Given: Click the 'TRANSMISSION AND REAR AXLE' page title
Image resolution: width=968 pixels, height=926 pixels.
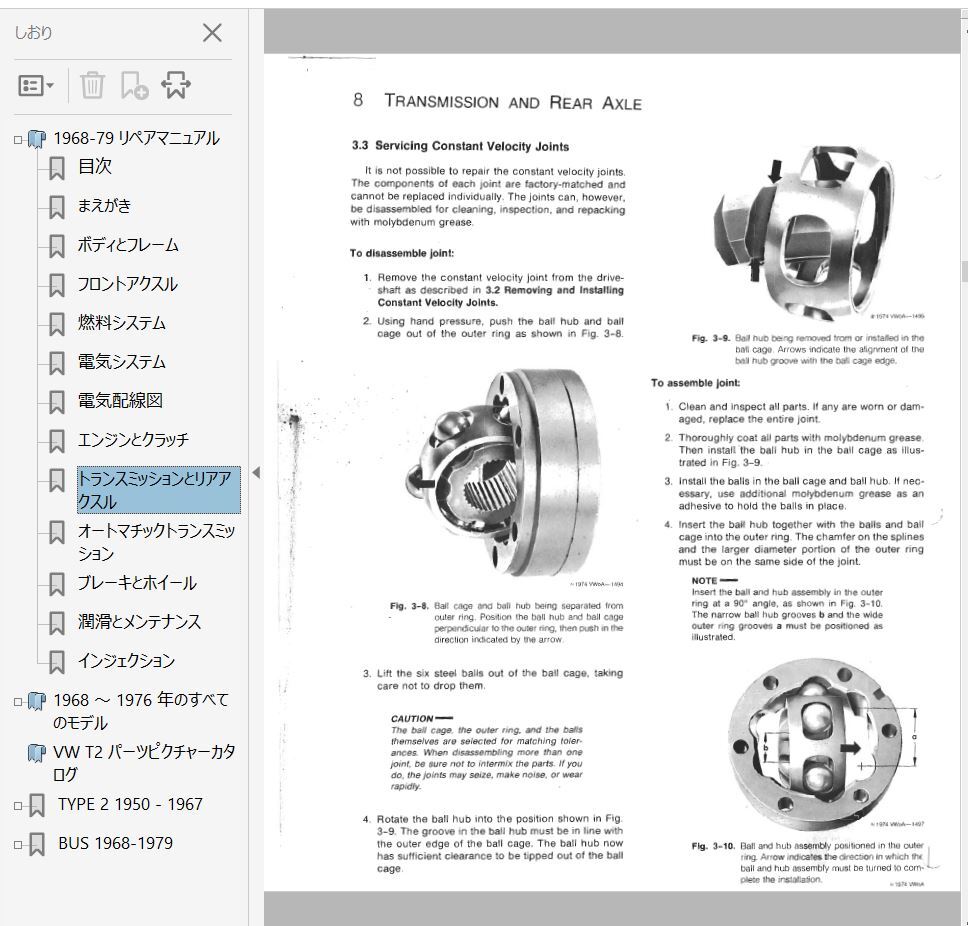Looking at the screenshot, I should [x=513, y=102].
